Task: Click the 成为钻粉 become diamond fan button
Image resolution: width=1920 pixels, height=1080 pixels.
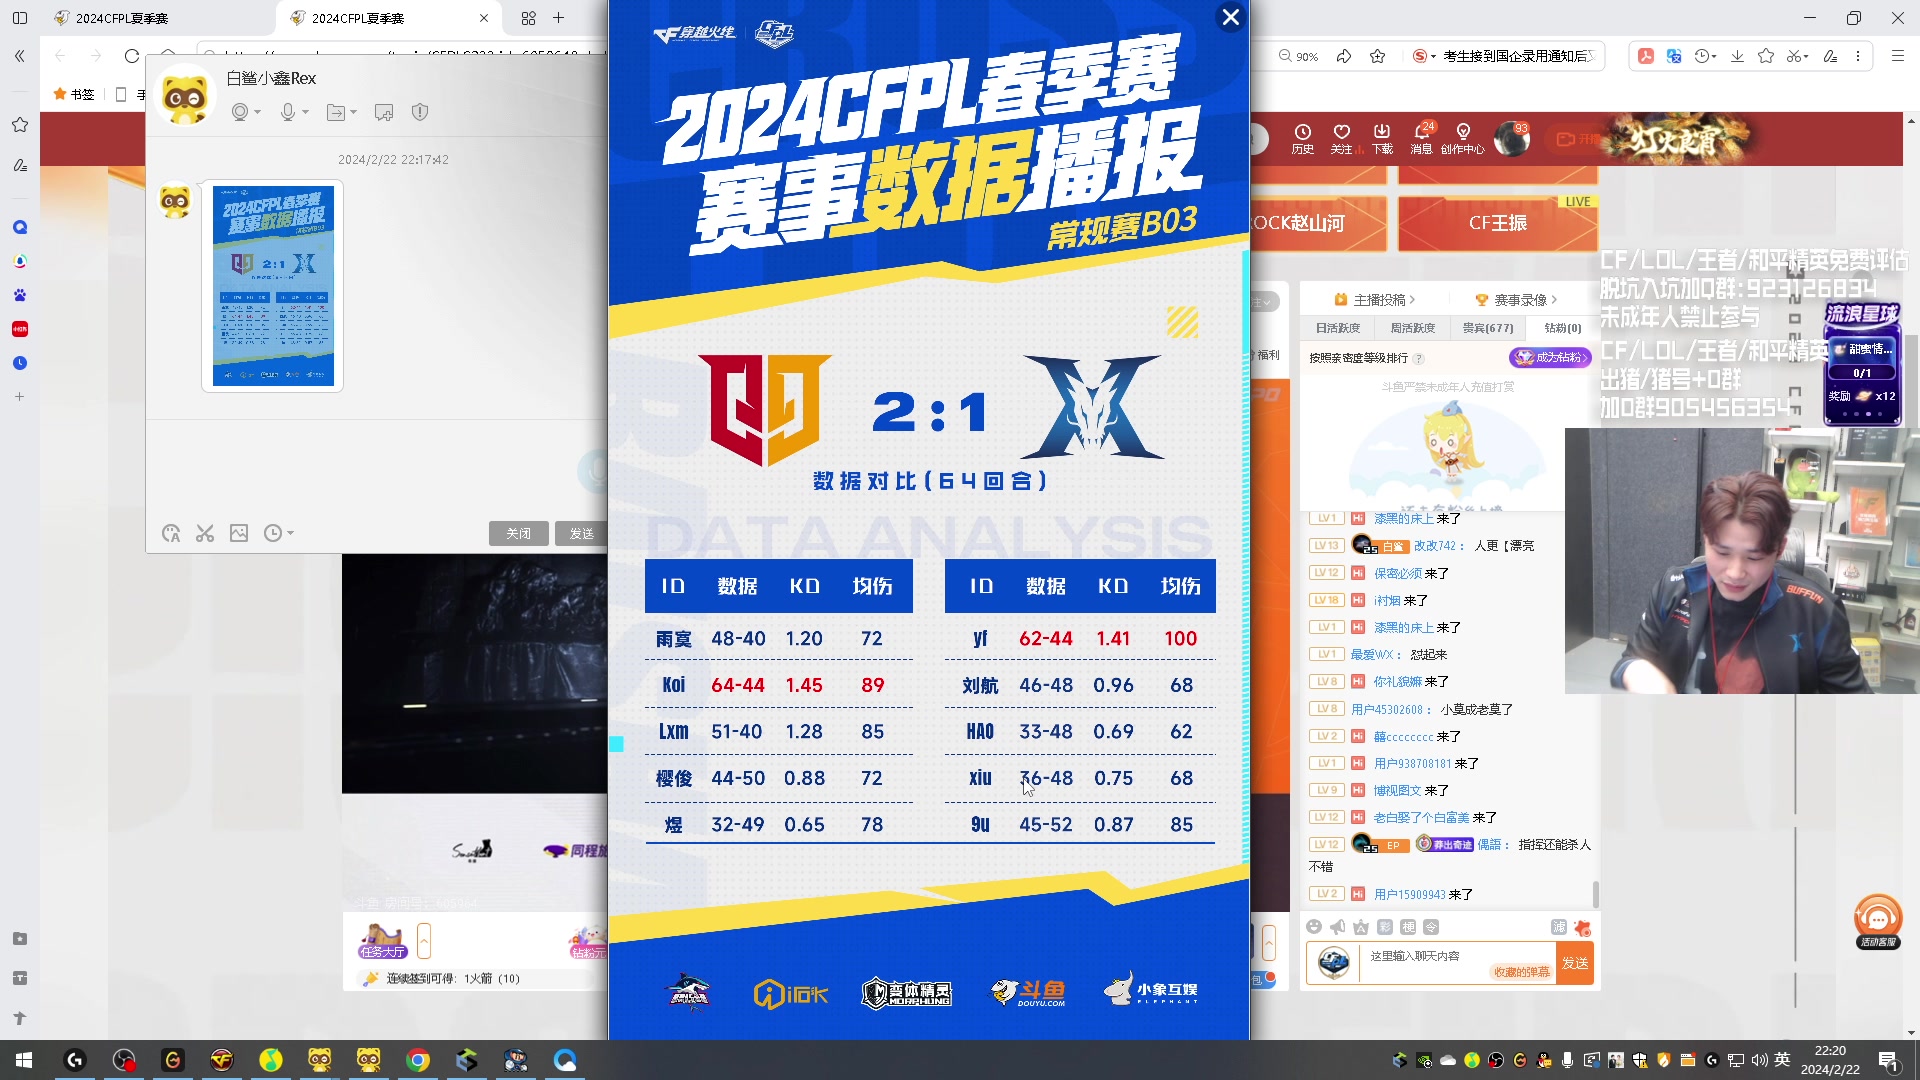Action: click(x=1550, y=357)
